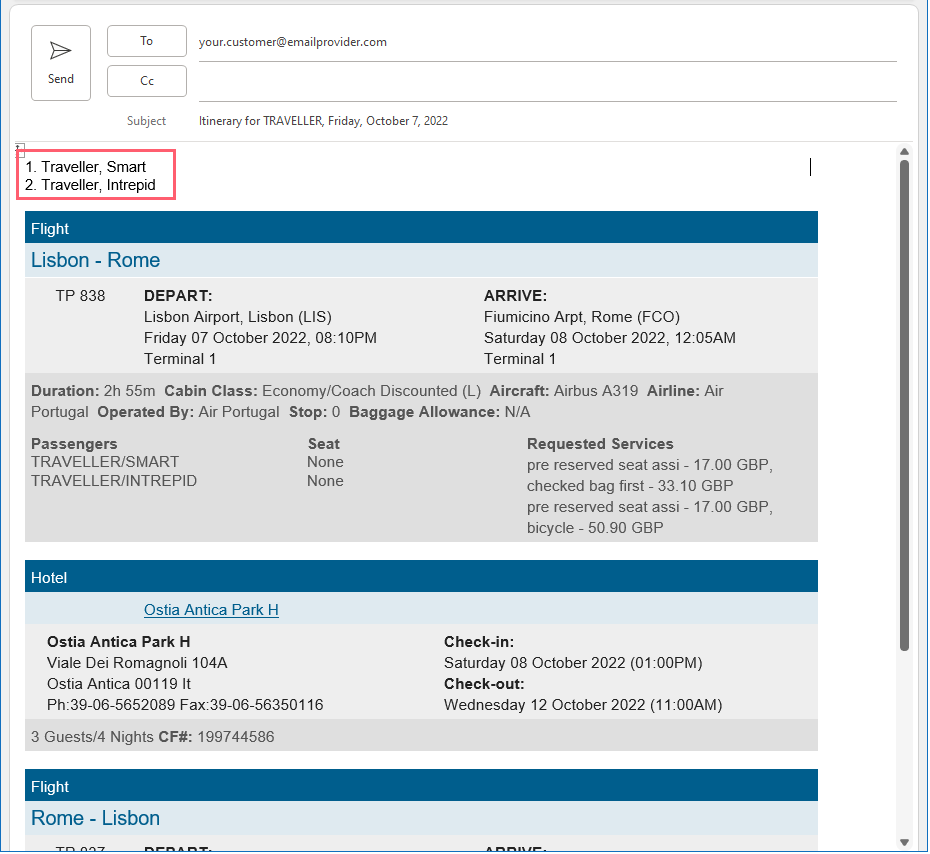The width and height of the screenshot is (930, 854).
Task: Place cursor on Traveller, Intrepid line
Action: [98, 185]
